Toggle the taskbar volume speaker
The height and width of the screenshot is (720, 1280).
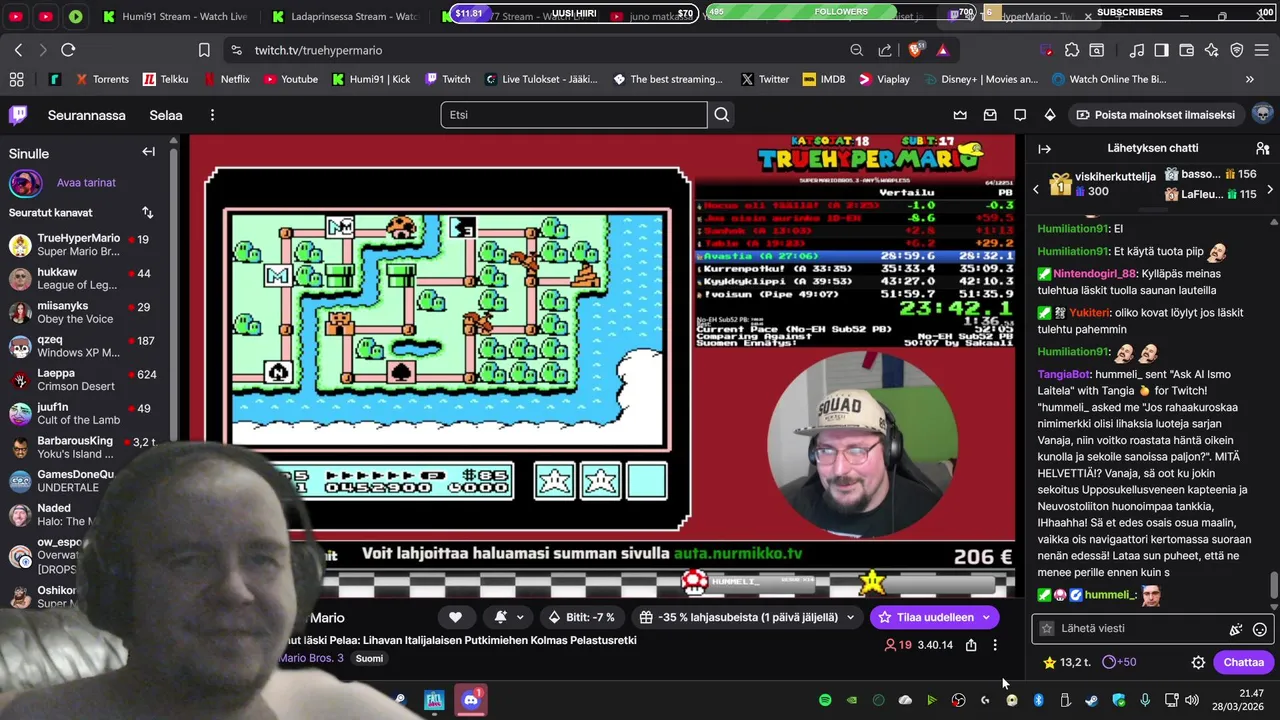click(1194, 700)
